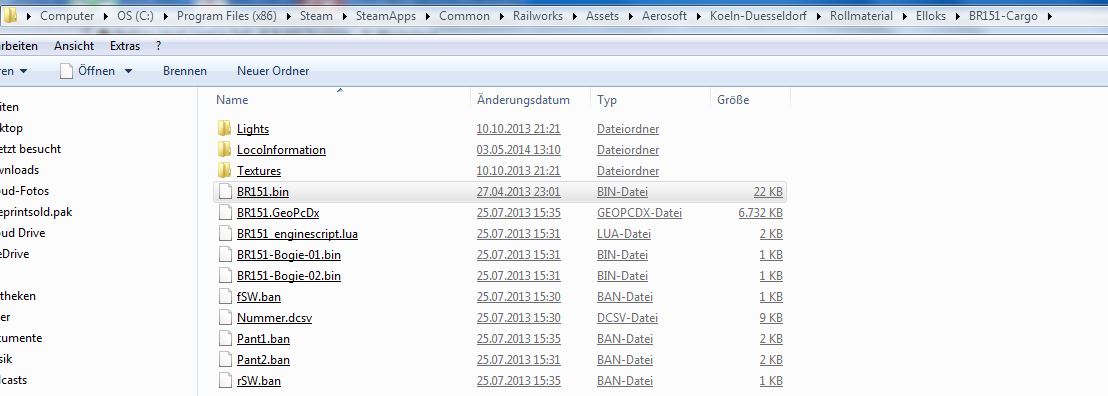Screen dimensions: 1108x396
Task: Select the BR151.bin file icon
Action: (x=225, y=192)
